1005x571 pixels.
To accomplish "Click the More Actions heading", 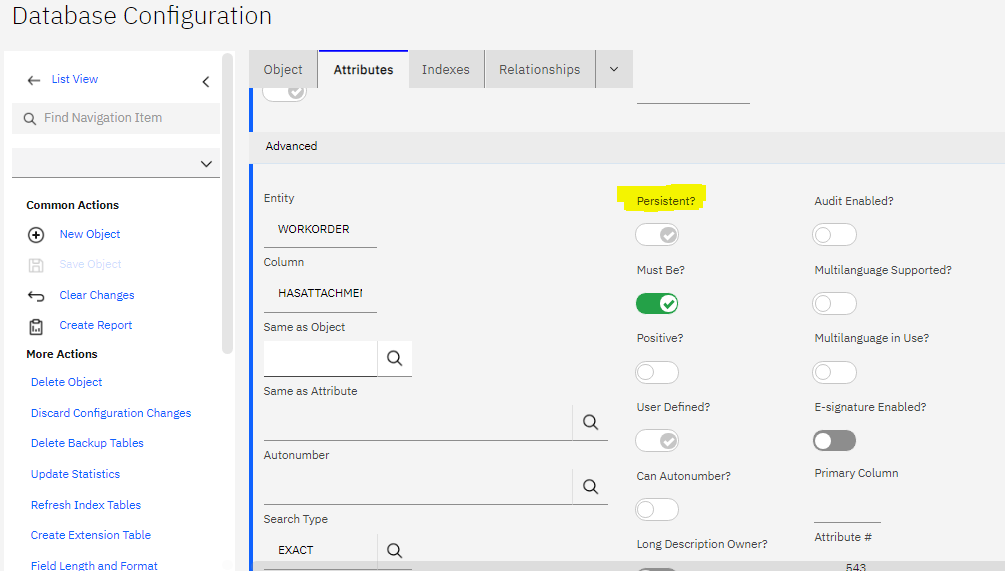I will (x=62, y=354).
